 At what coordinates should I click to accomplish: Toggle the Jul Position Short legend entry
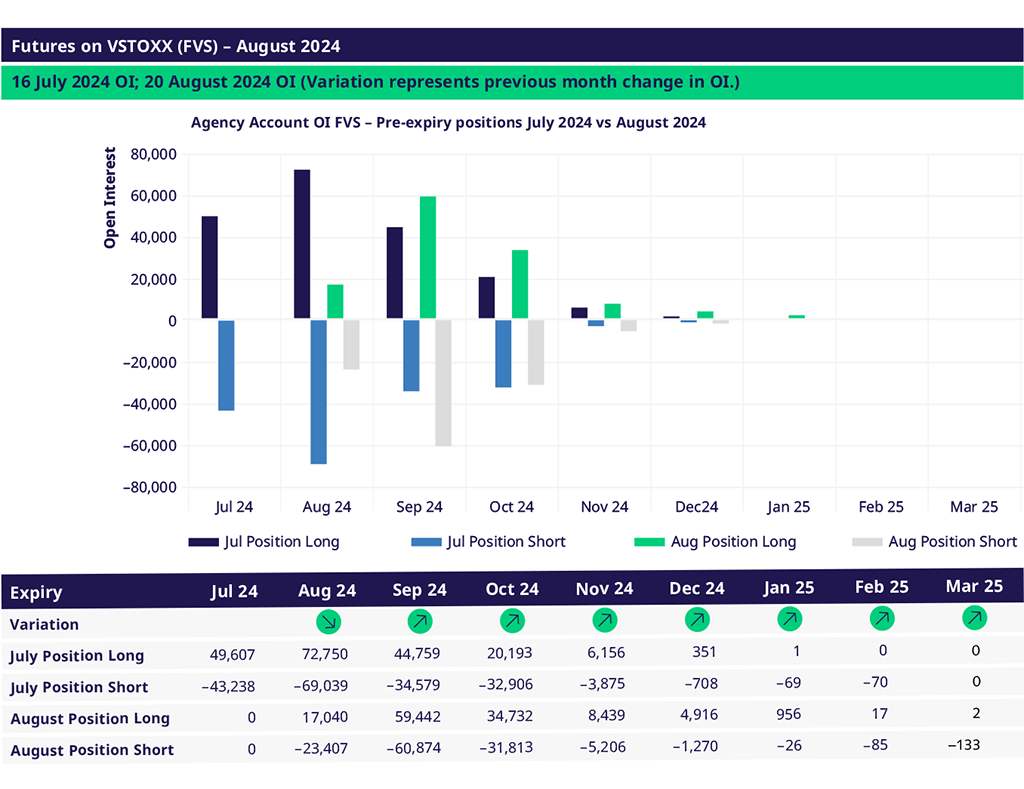488,542
